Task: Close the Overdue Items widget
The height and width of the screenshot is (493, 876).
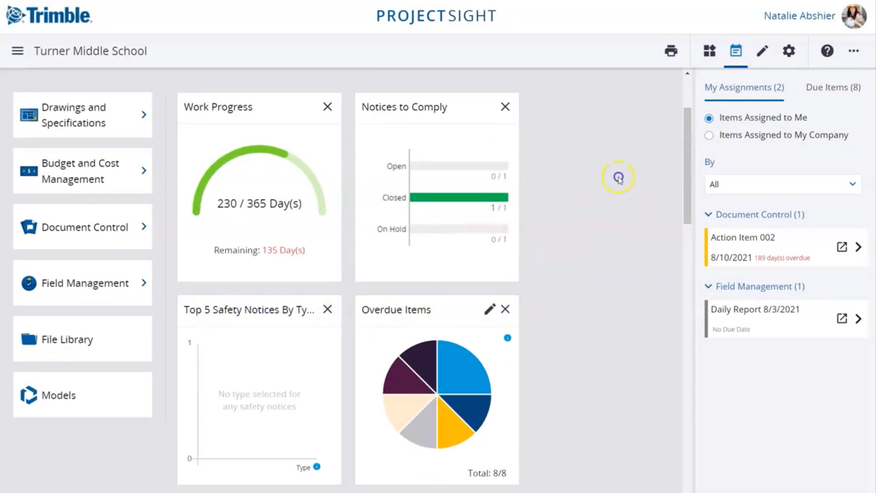Action: [x=505, y=309]
